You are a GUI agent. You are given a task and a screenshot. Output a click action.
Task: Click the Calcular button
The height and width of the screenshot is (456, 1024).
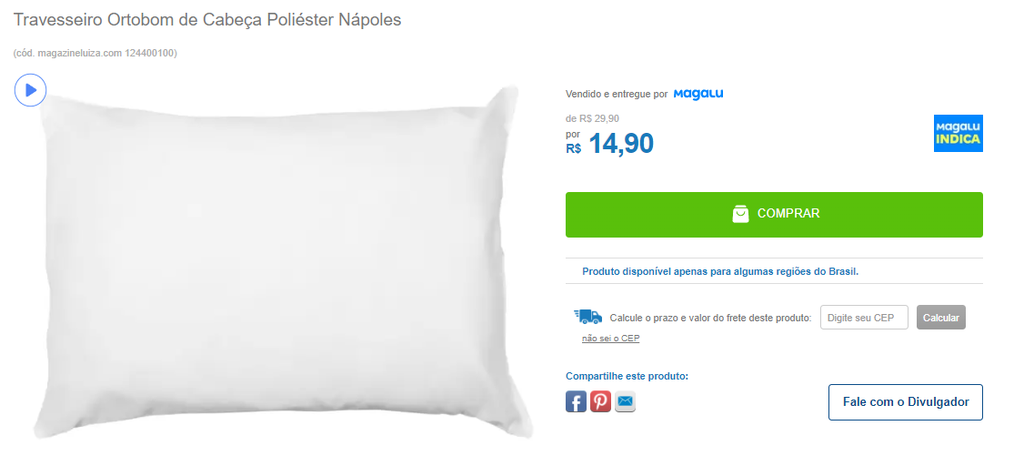click(941, 318)
